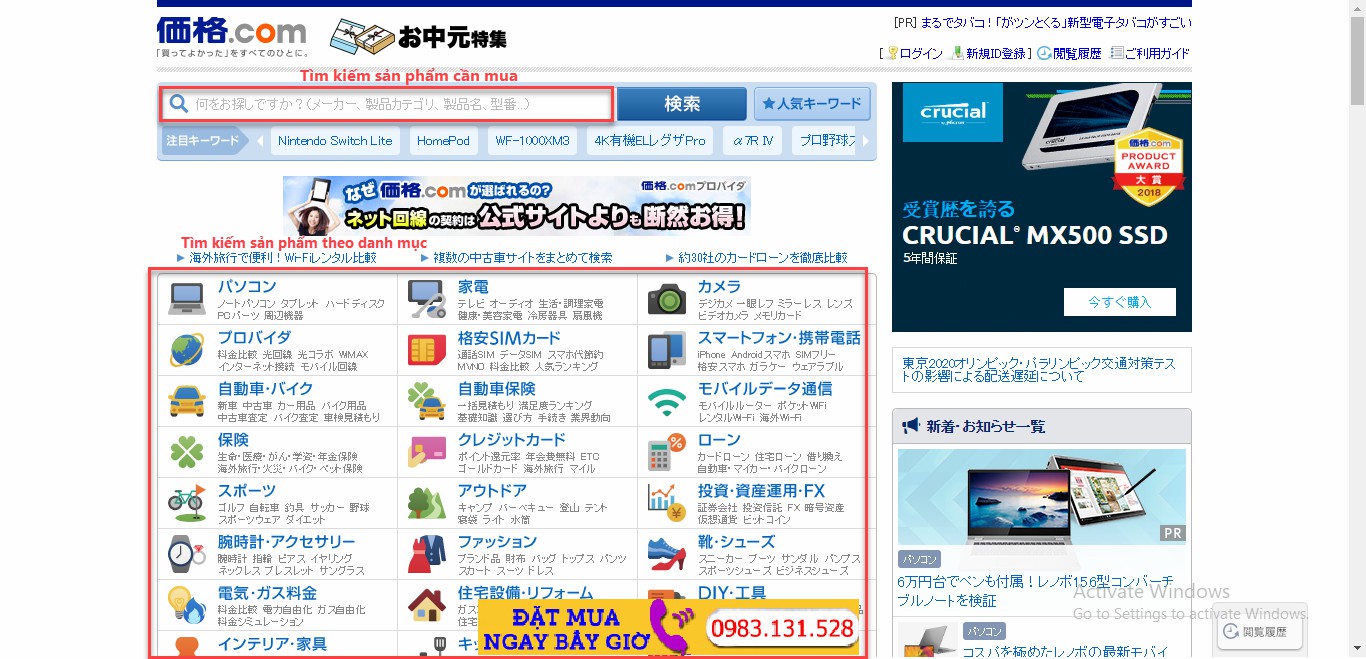This screenshot has height=659, width=1366.
Task: Click the ファッション jacket icon
Action: [427, 554]
